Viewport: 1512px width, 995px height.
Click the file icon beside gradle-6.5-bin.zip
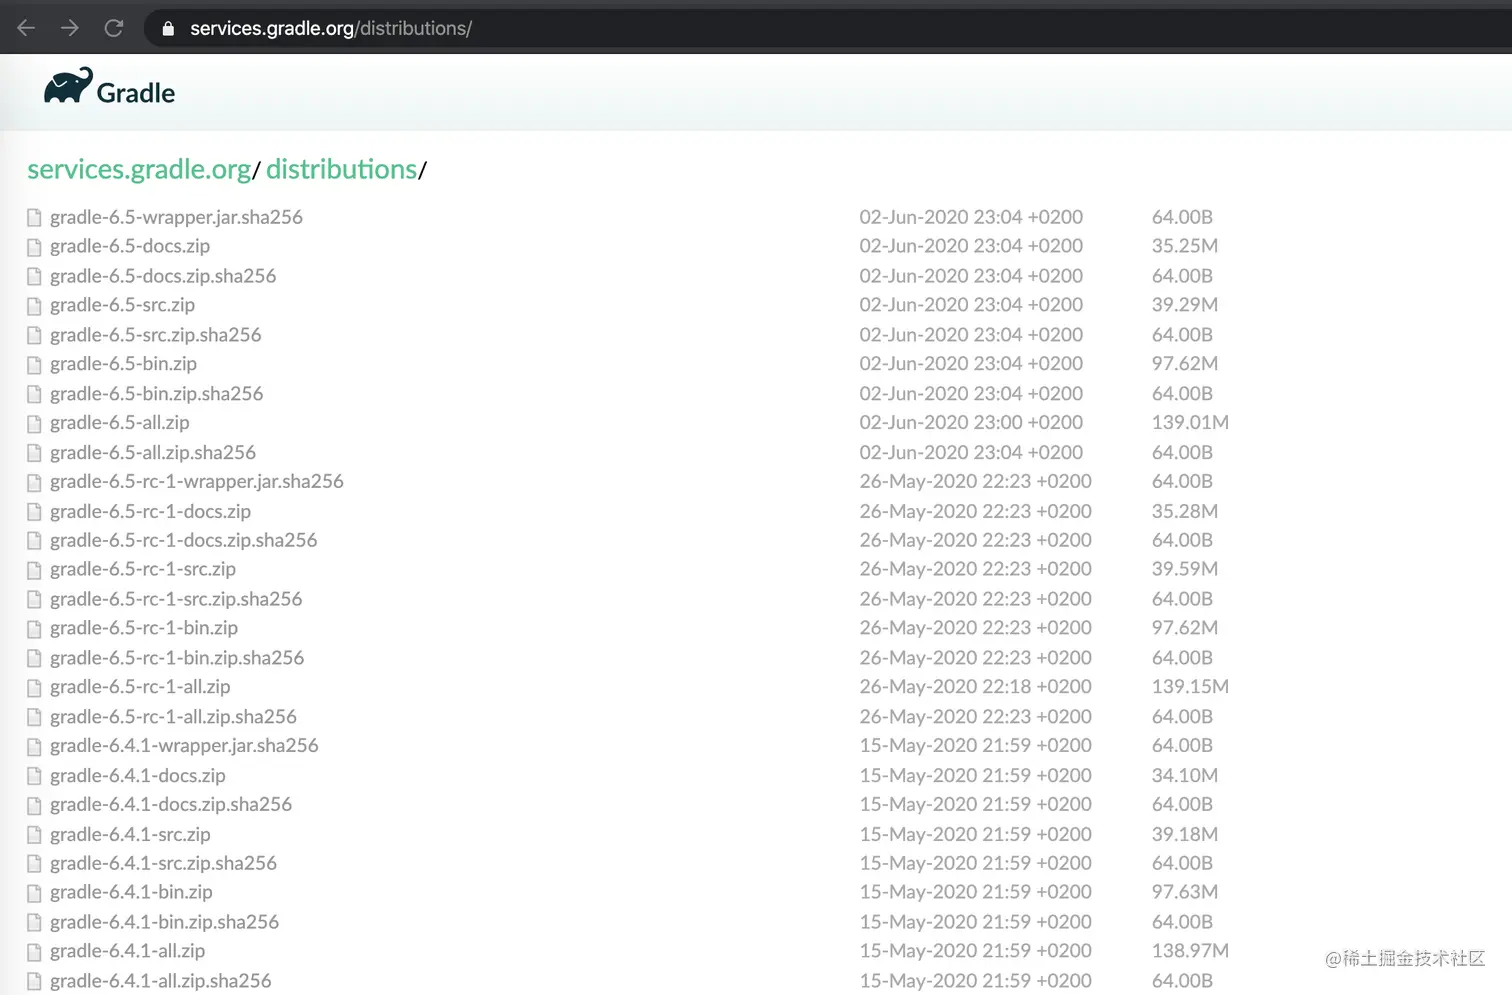(x=34, y=364)
